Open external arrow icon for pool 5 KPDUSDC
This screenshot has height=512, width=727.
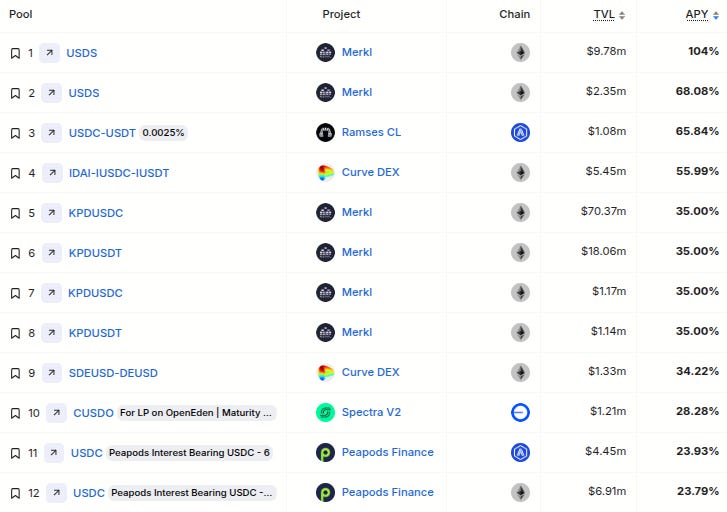tap(52, 212)
